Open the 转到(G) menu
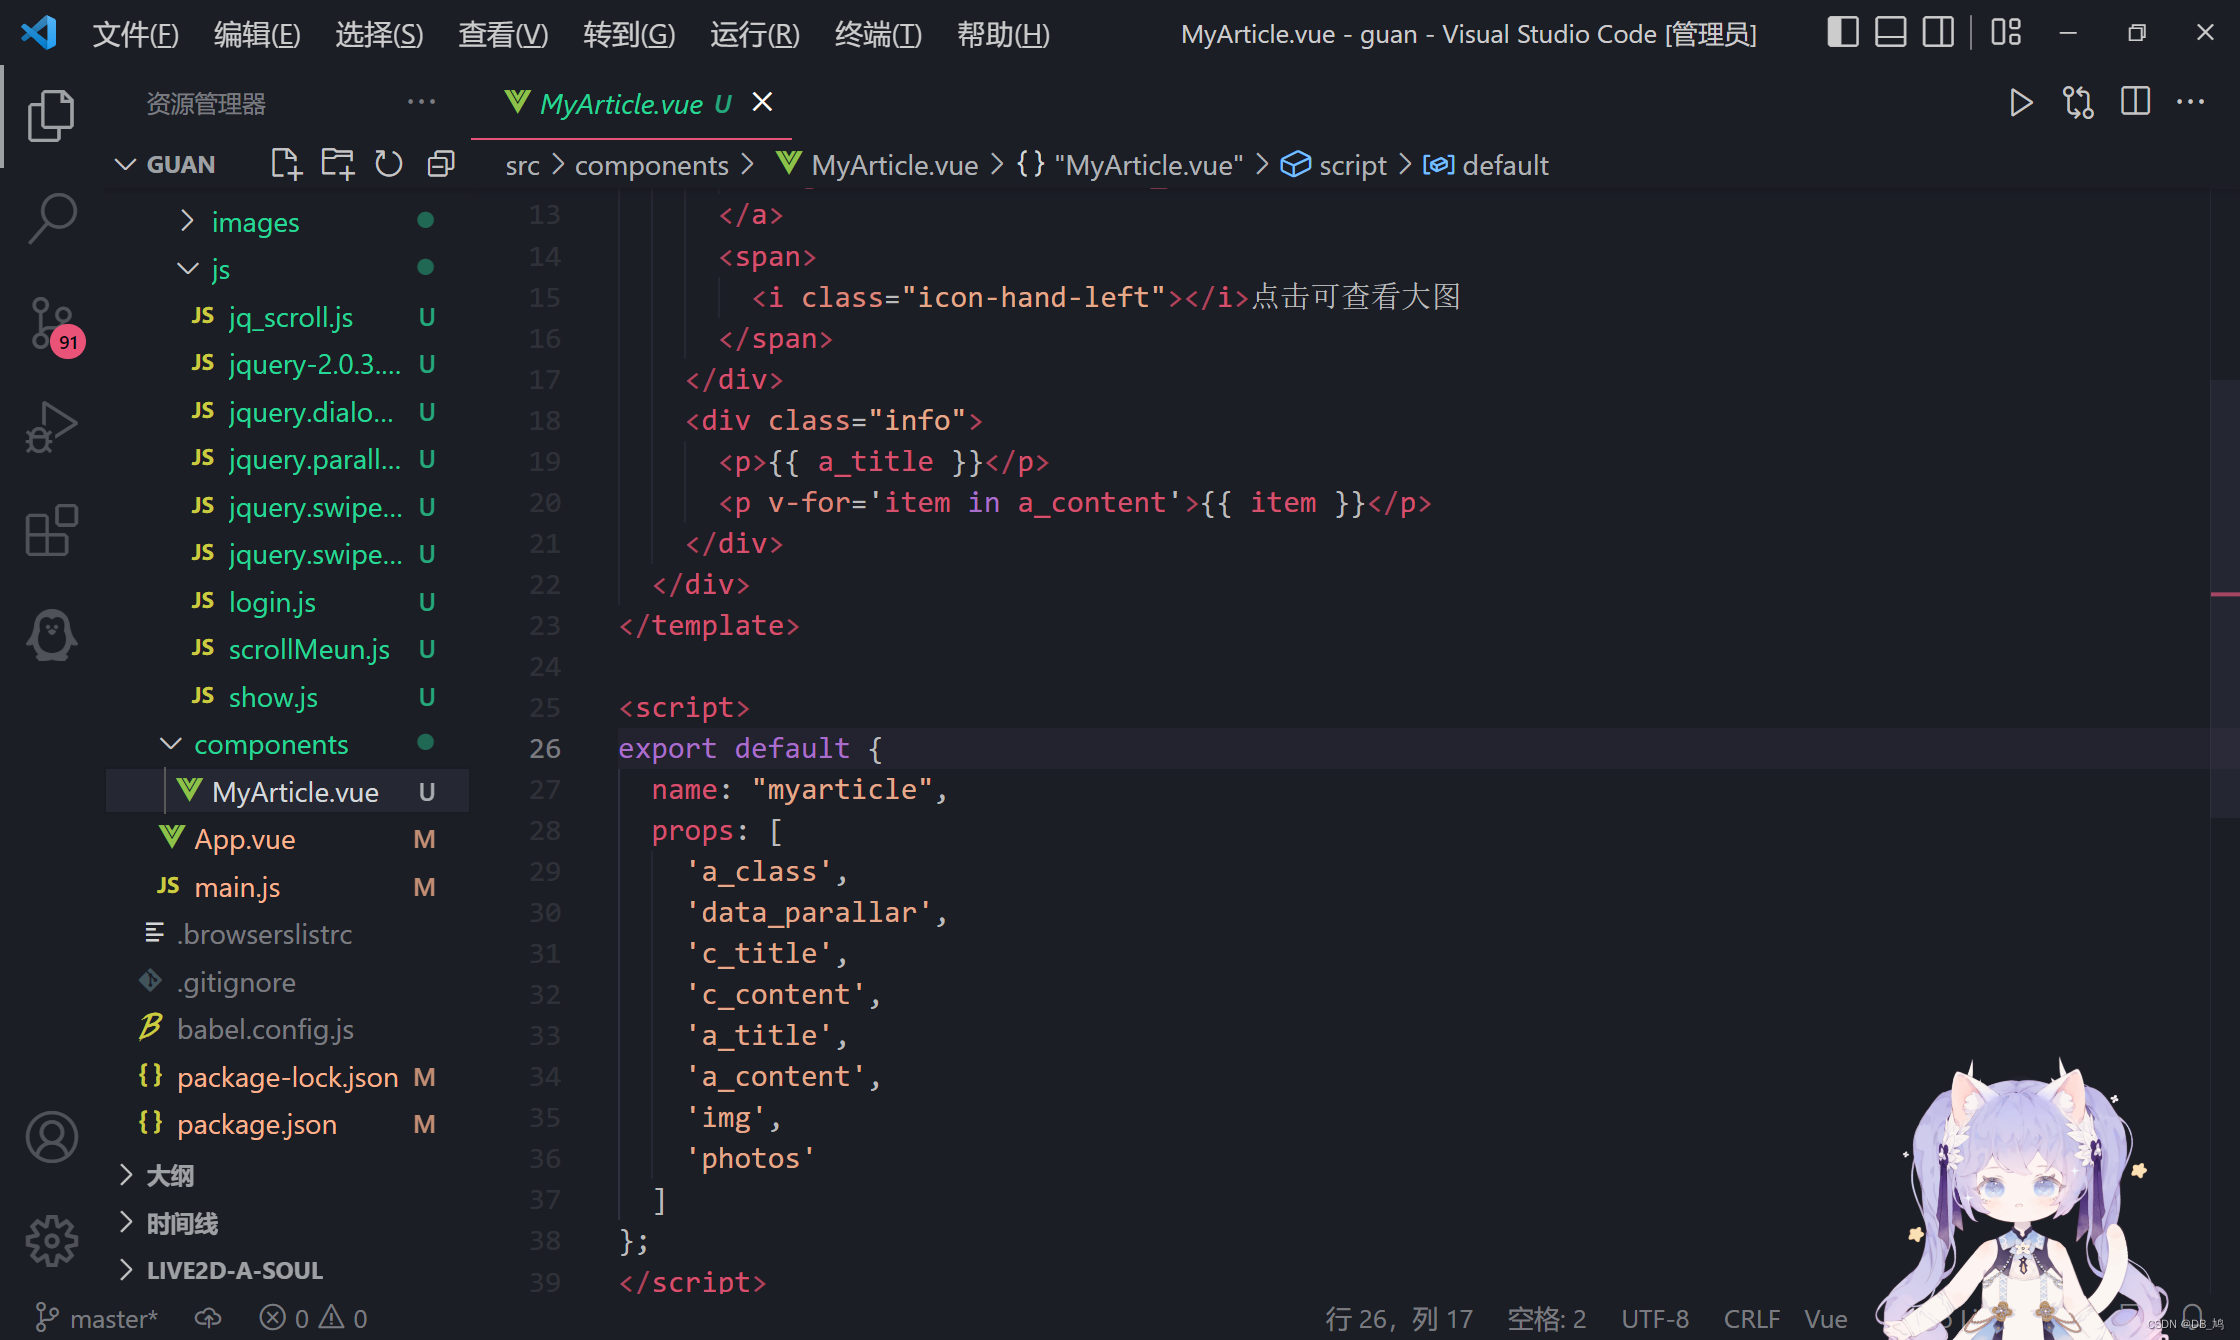2240x1340 pixels. click(x=629, y=35)
